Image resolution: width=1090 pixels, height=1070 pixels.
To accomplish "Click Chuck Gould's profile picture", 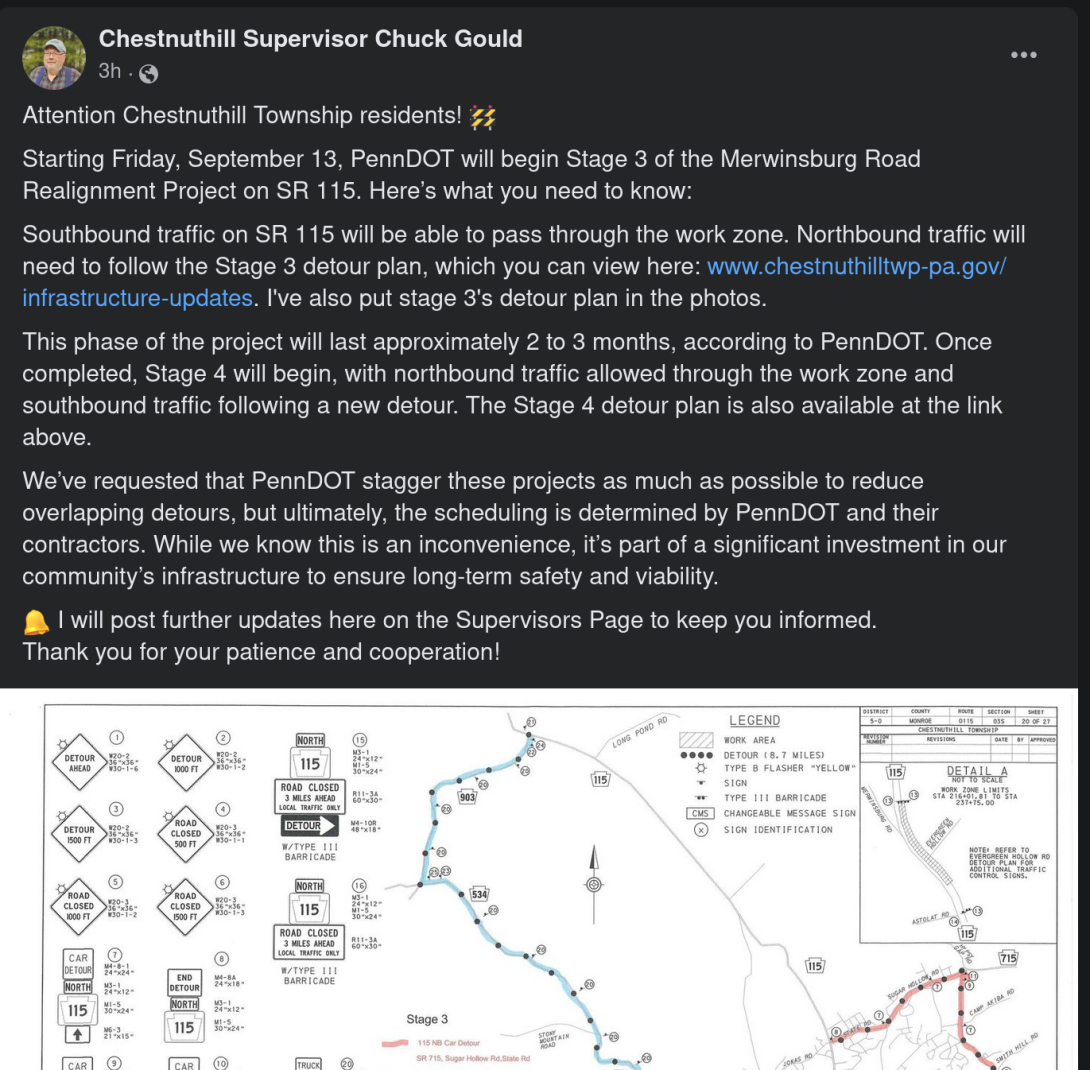I will click(54, 57).
